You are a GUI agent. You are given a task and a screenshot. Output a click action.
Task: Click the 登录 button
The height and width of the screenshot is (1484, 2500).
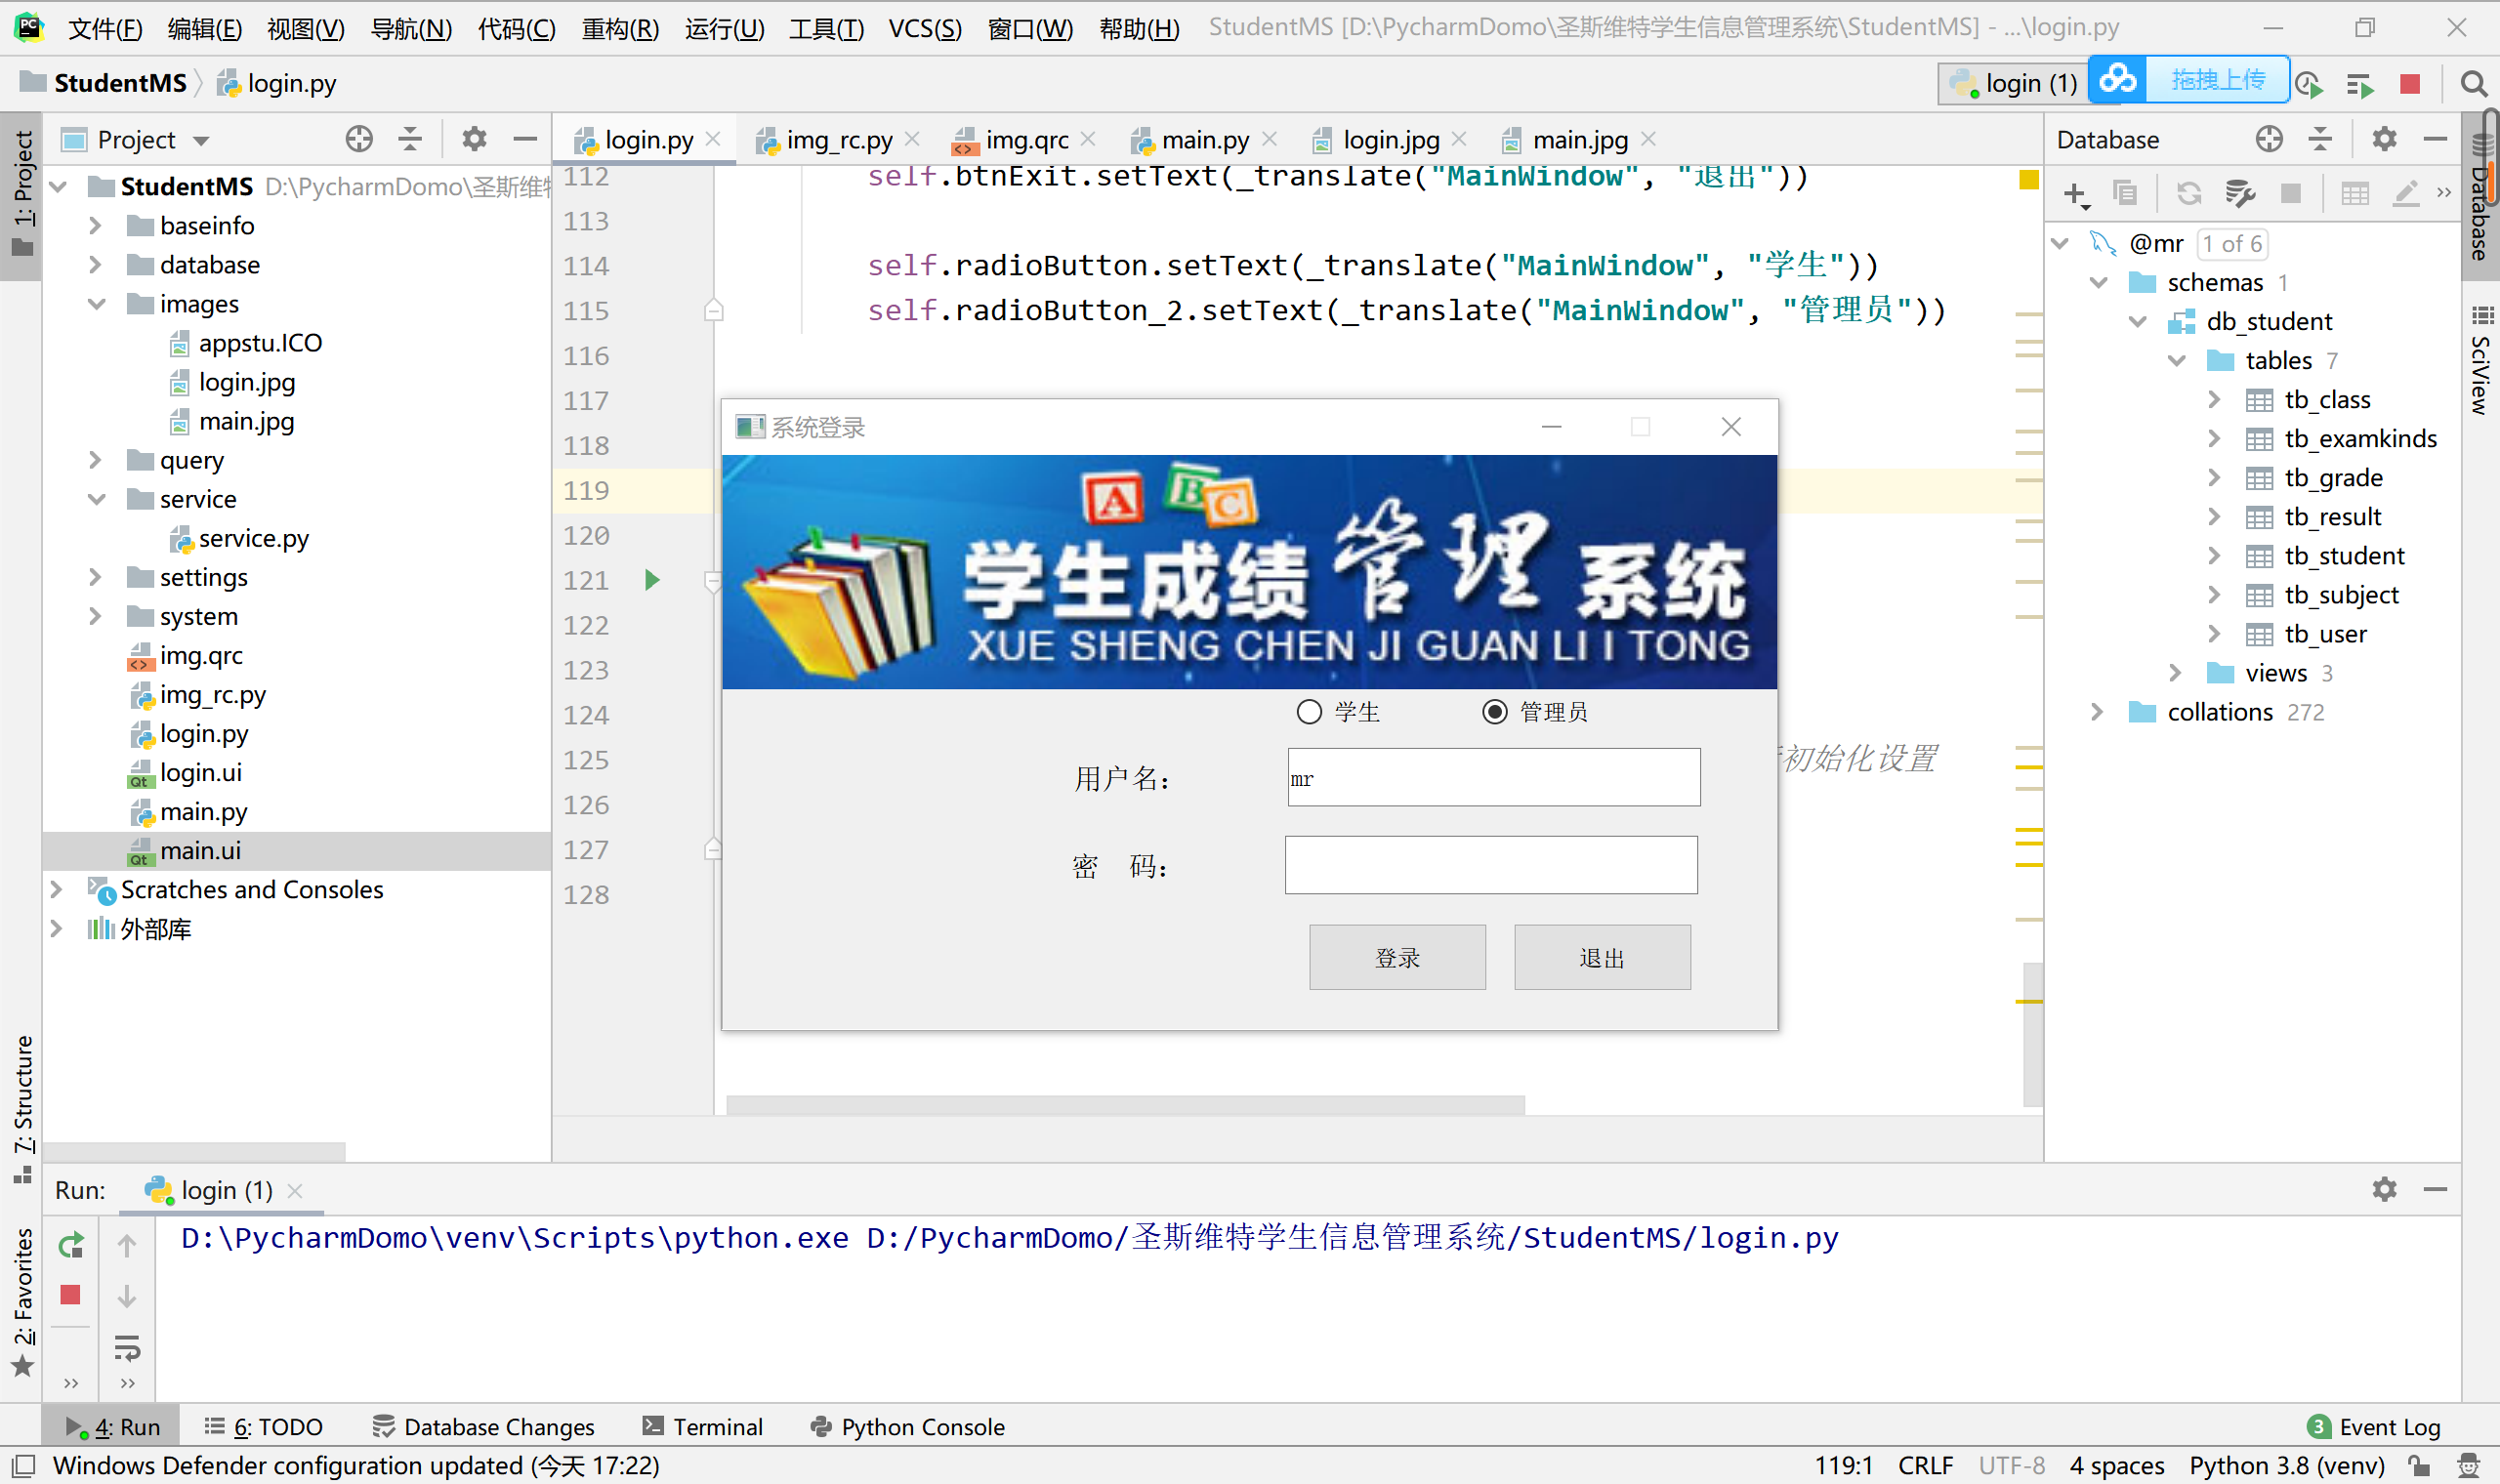tap(1397, 957)
